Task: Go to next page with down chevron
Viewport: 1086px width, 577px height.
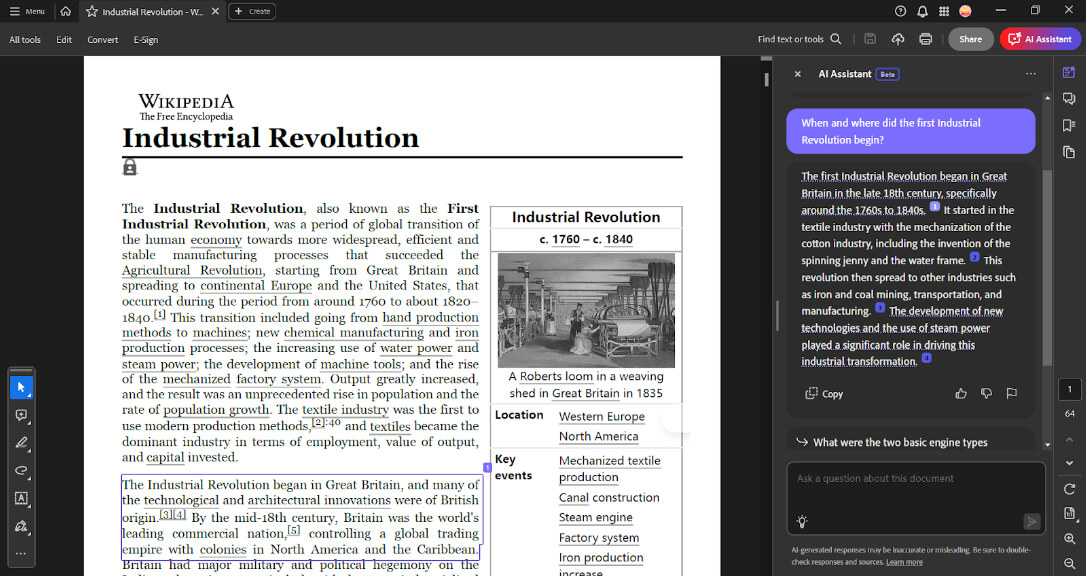Action: 1069,463
